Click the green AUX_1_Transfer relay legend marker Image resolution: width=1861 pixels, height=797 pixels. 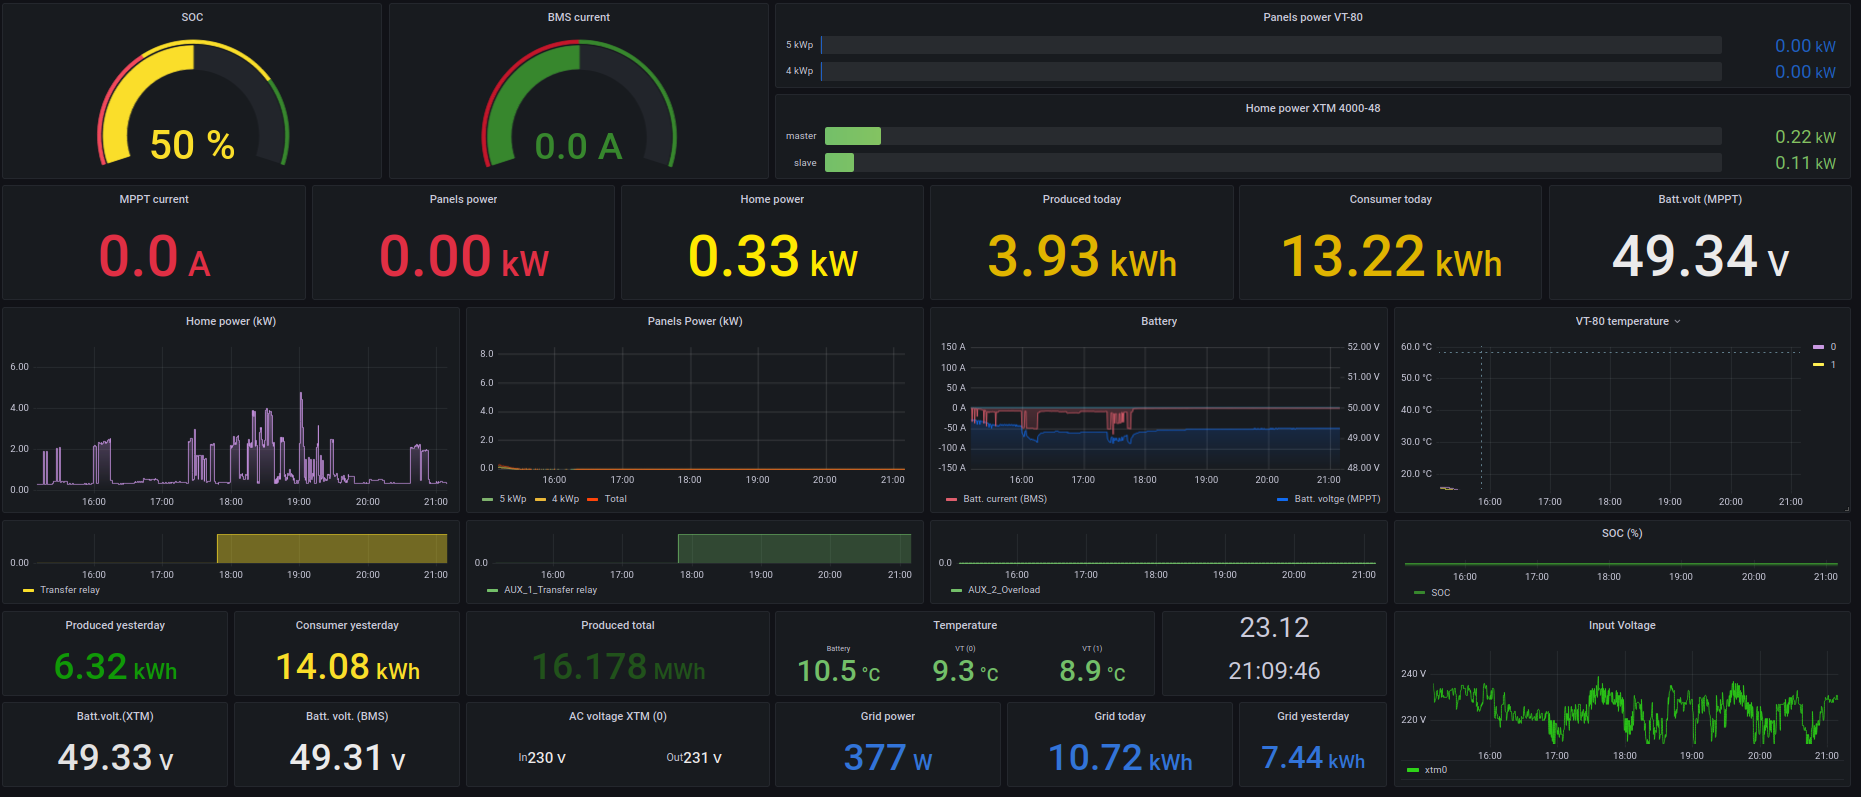click(x=492, y=590)
